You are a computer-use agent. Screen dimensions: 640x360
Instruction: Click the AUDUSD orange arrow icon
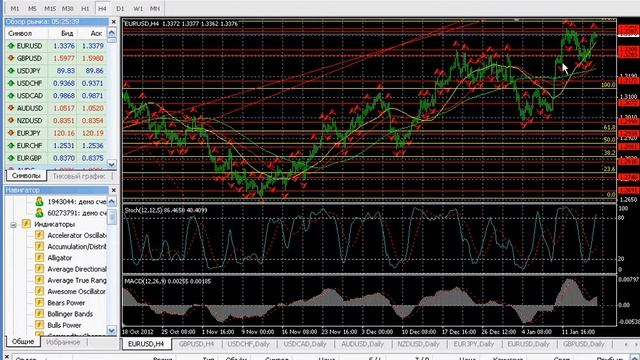tap(11, 108)
